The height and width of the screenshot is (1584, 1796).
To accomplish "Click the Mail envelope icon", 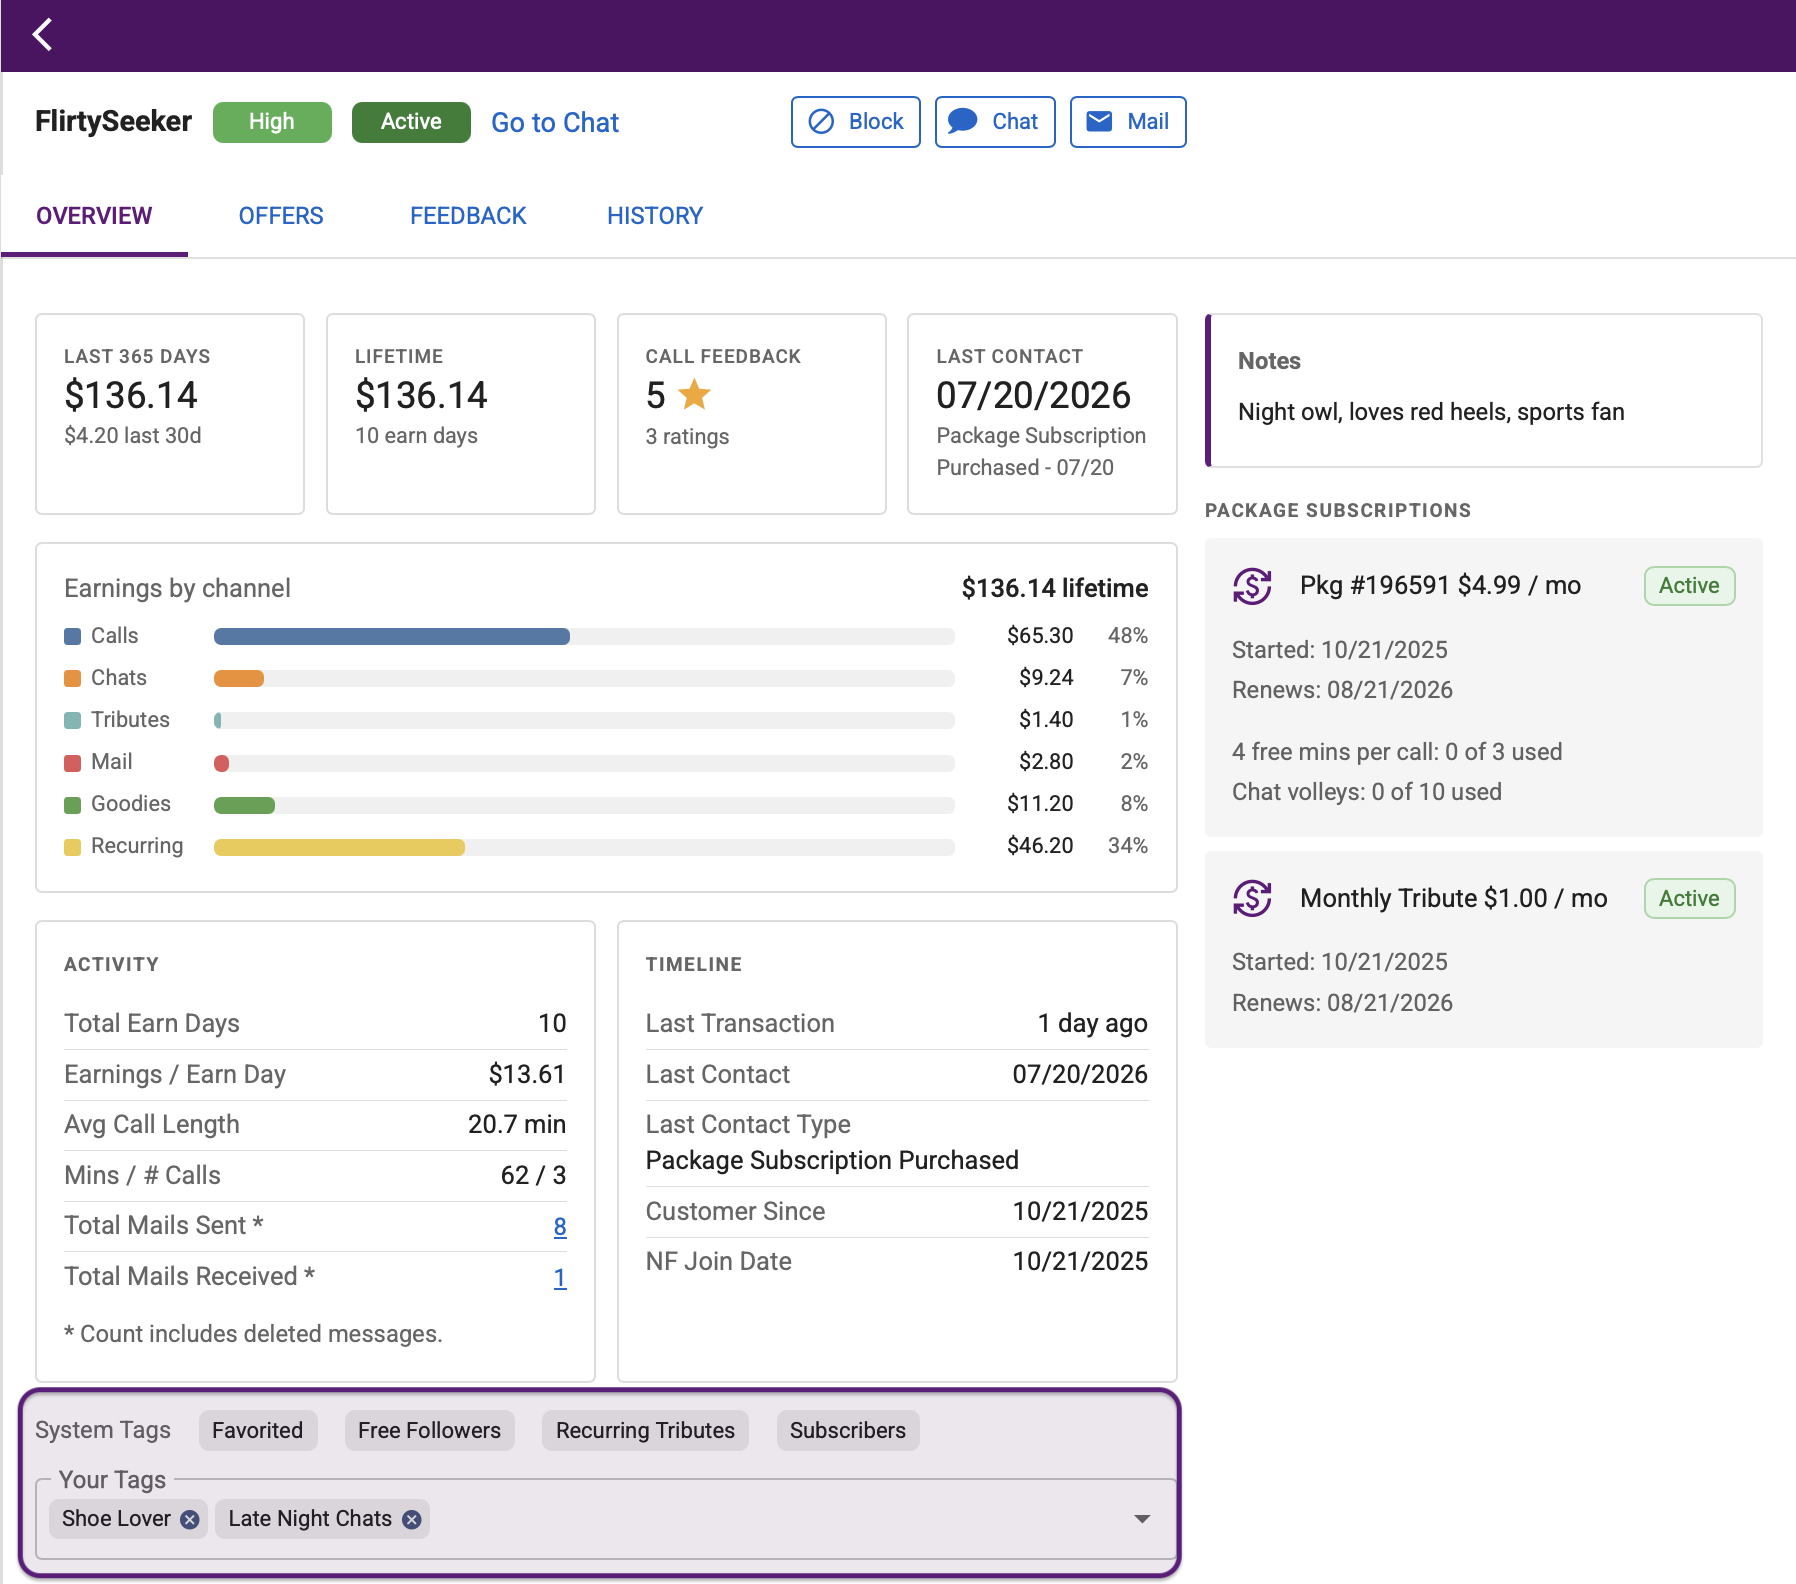I will [1099, 122].
